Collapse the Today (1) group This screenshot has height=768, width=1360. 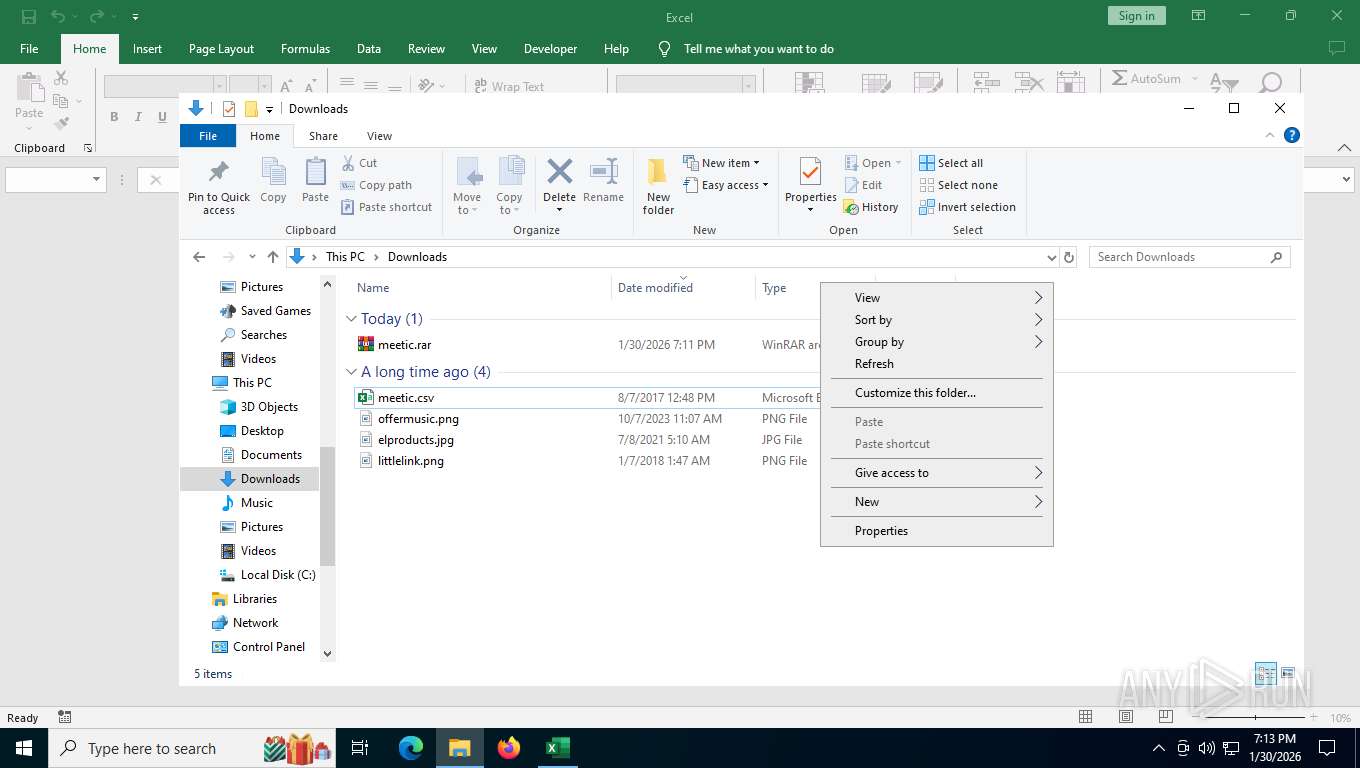(351, 319)
